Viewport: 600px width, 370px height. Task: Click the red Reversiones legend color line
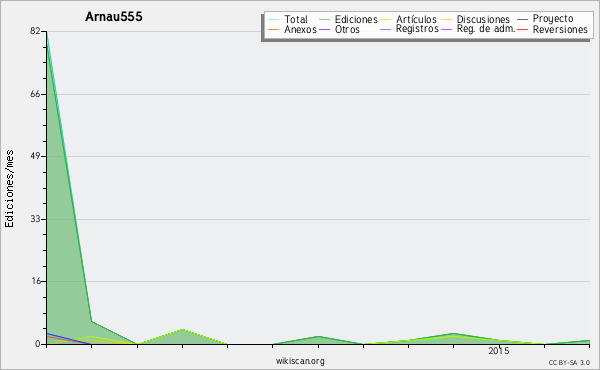[522, 29]
